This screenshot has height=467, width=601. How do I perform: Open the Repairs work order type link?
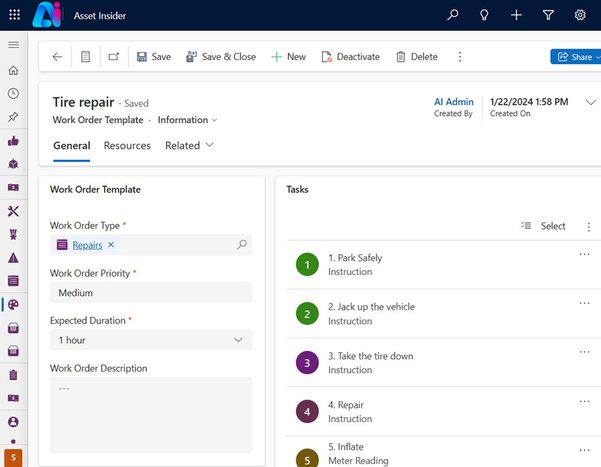87,245
